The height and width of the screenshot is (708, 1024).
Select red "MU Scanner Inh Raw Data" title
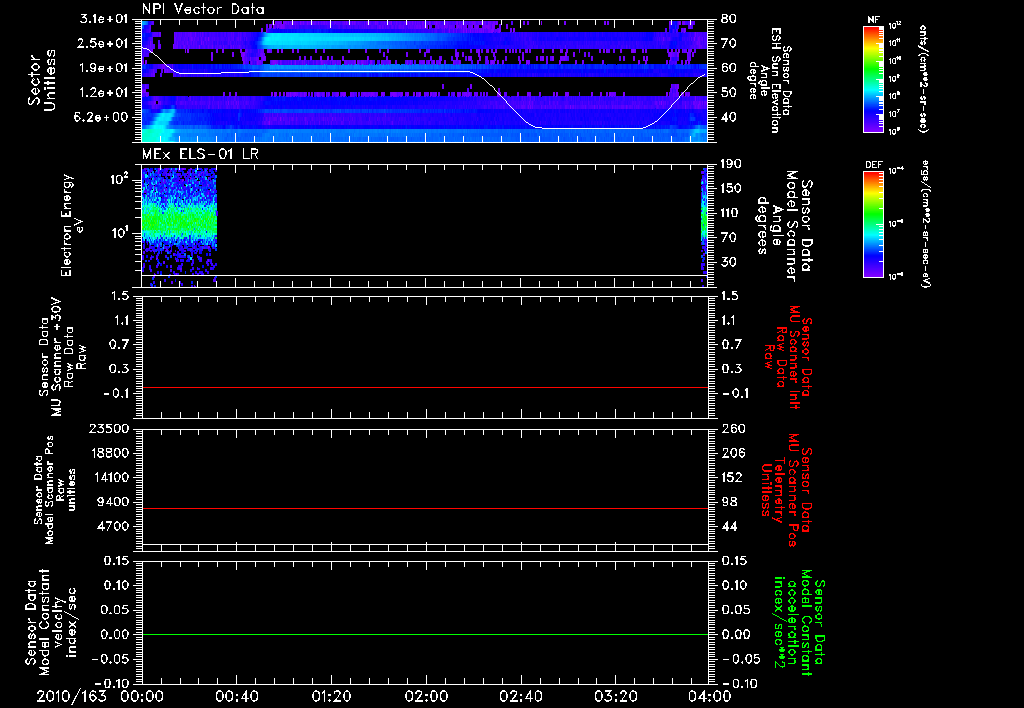pyautogui.click(x=787, y=357)
